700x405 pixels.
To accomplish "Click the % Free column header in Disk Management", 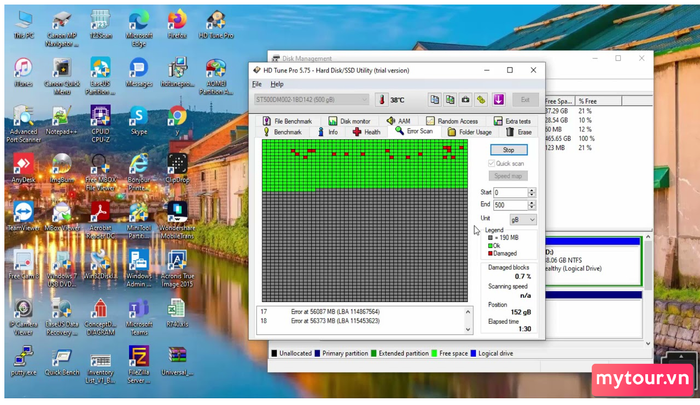I will pyautogui.click(x=598, y=101).
